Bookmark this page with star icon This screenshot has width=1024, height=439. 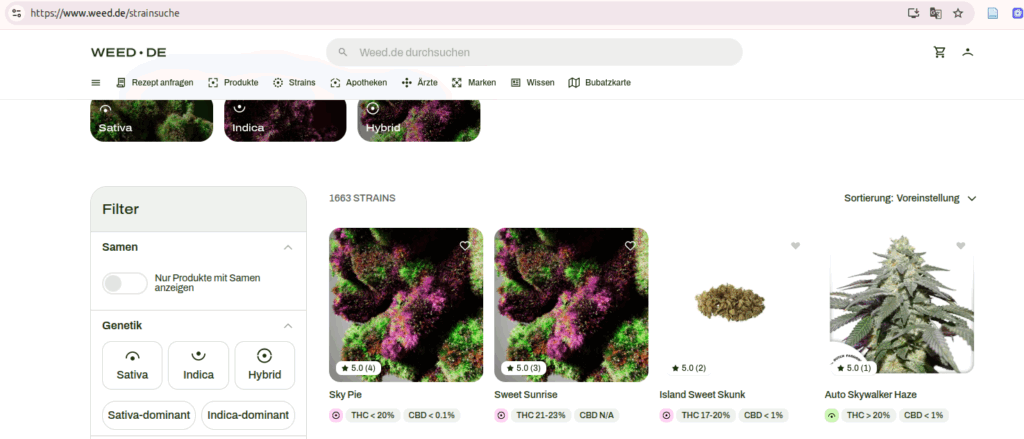pos(958,13)
